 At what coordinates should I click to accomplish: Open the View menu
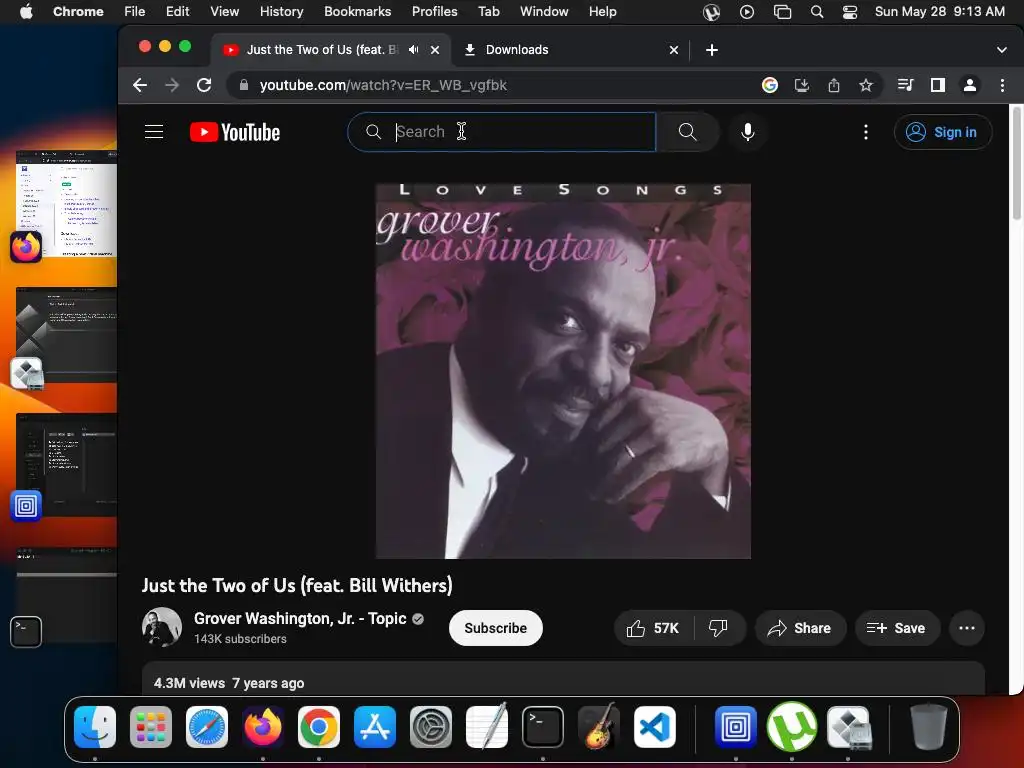click(224, 12)
